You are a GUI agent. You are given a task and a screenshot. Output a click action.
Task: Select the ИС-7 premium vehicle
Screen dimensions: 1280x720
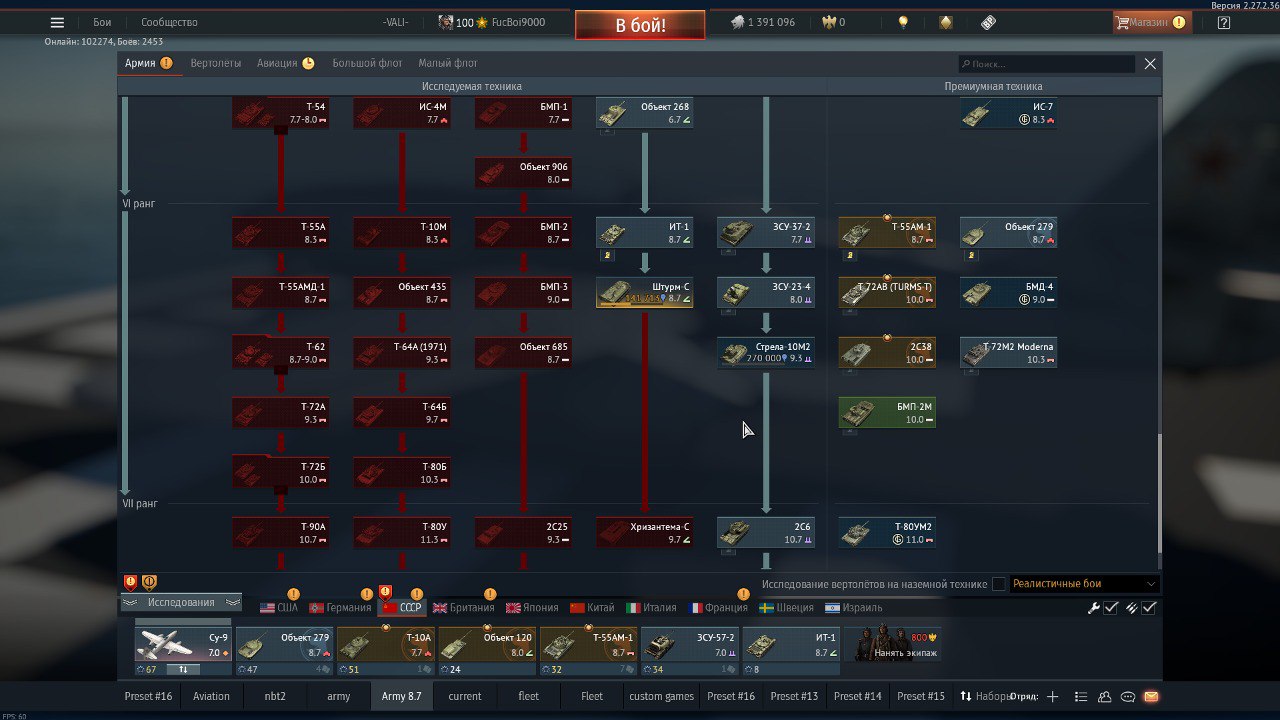click(x=1008, y=112)
